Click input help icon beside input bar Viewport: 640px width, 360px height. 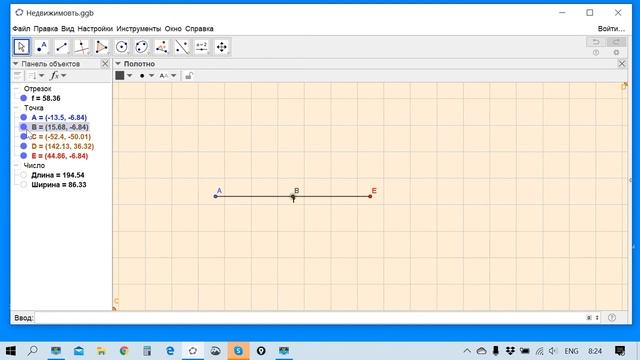(x=611, y=318)
